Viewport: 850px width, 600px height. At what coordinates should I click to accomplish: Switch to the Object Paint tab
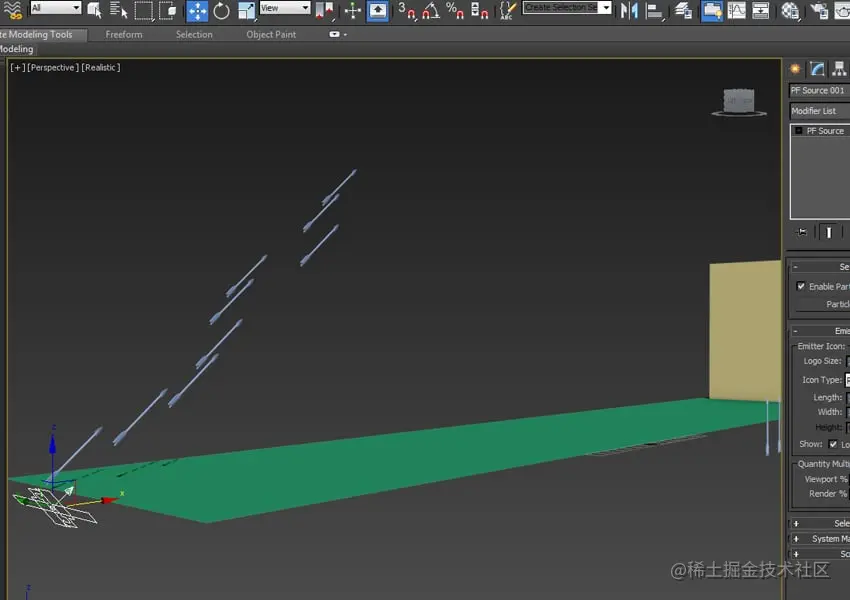(271, 34)
